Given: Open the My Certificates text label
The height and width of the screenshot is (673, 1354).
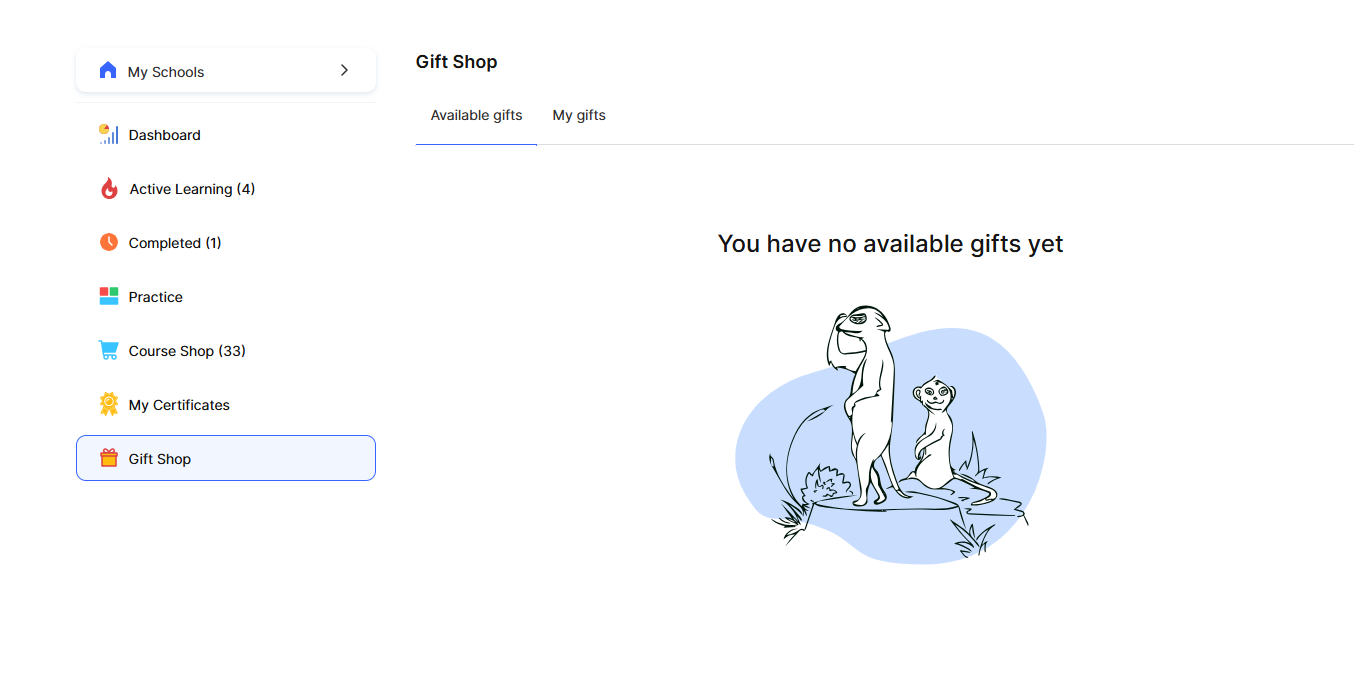Looking at the screenshot, I should point(179,405).
